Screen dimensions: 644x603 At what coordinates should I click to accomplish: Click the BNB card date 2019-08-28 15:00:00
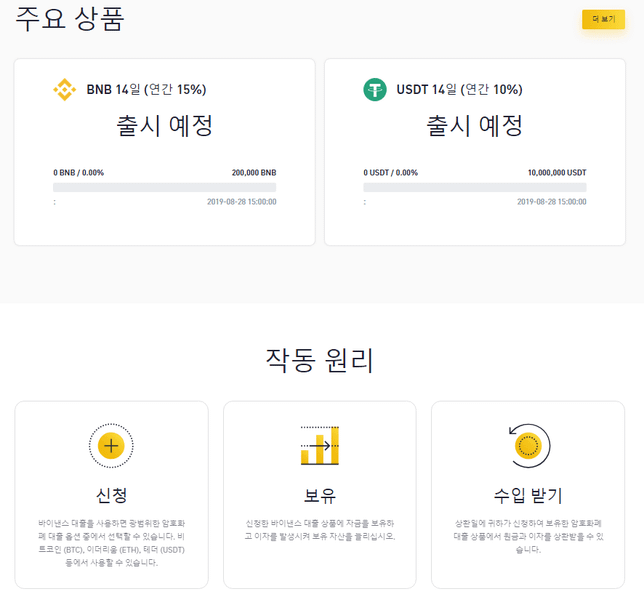click(242, 202)
